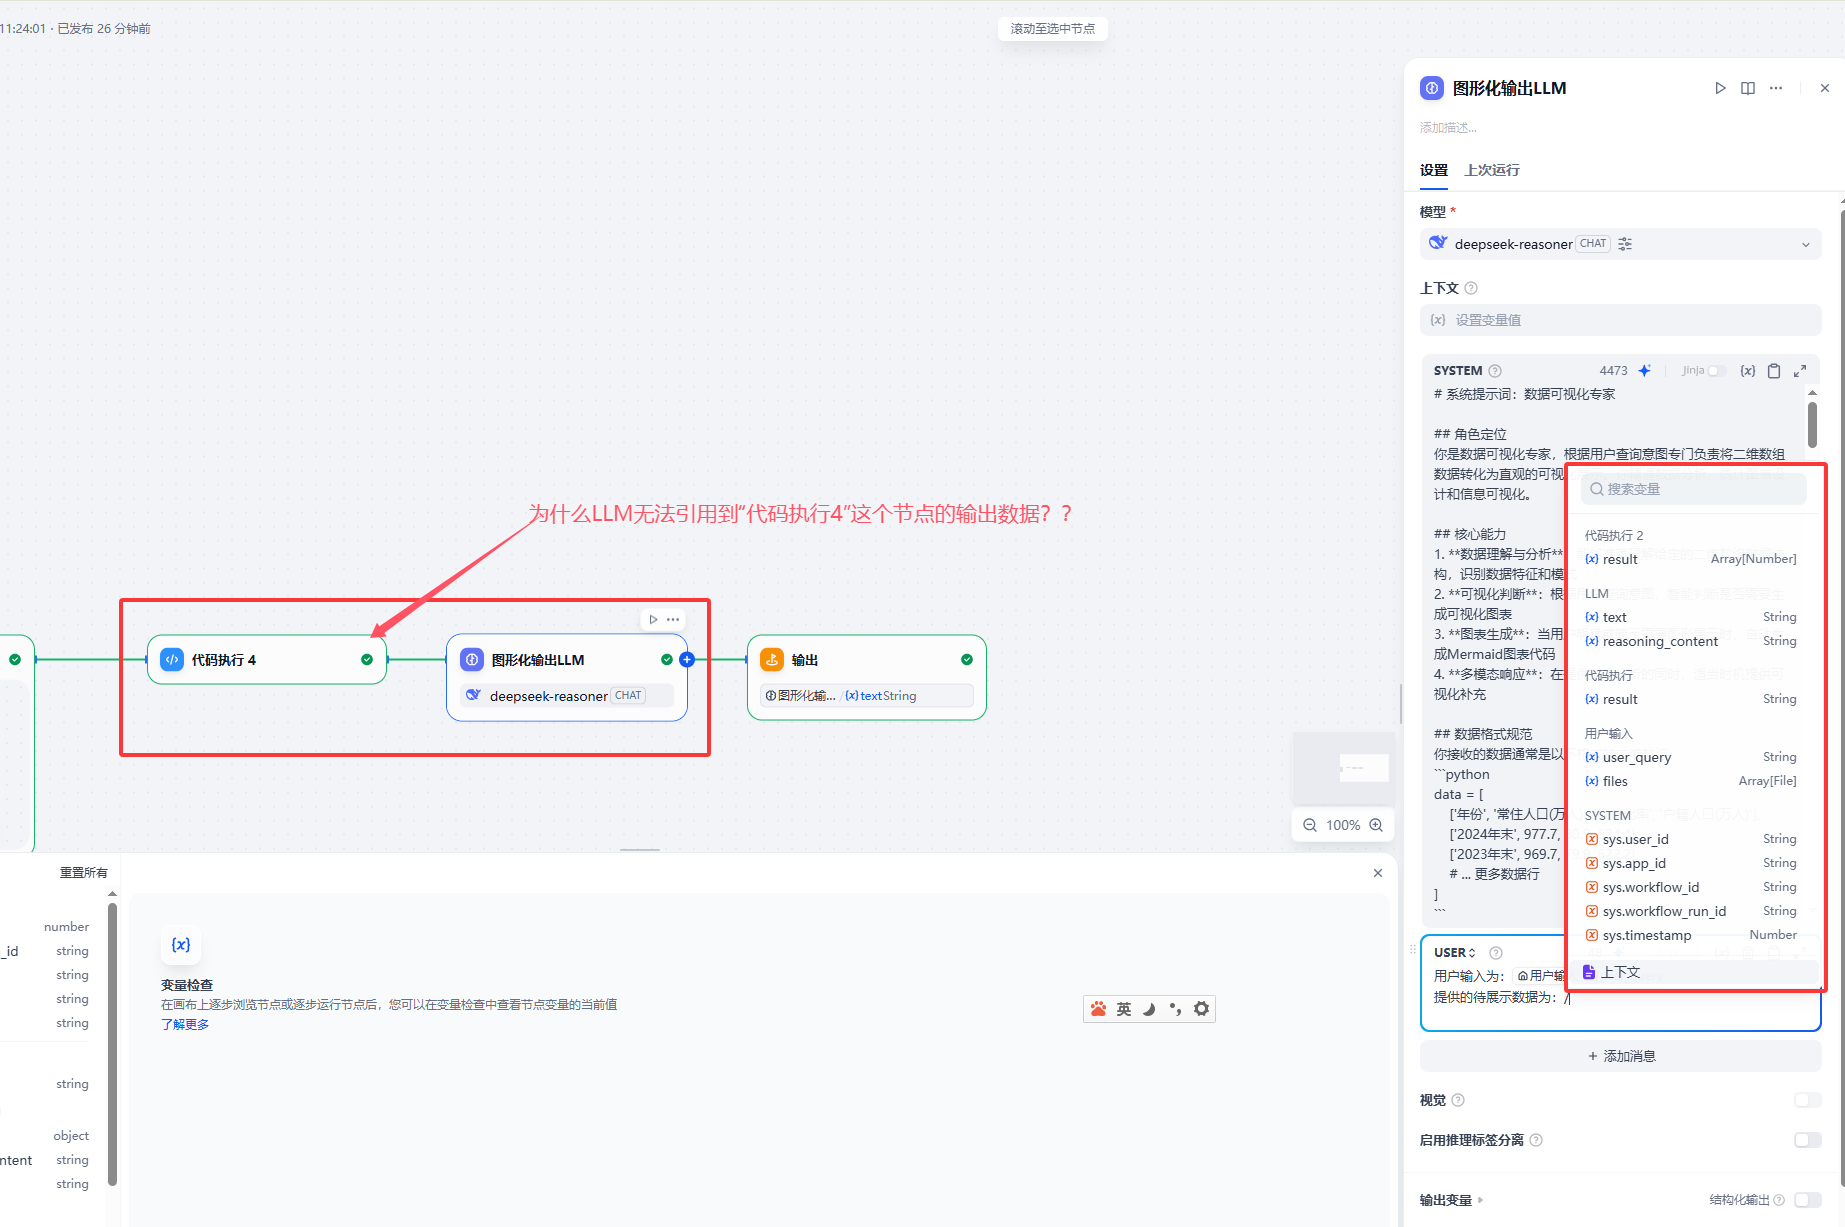Enable the 视觉 vision switch
Screen dimensions: 1845x1227
coord(1807,1100)
